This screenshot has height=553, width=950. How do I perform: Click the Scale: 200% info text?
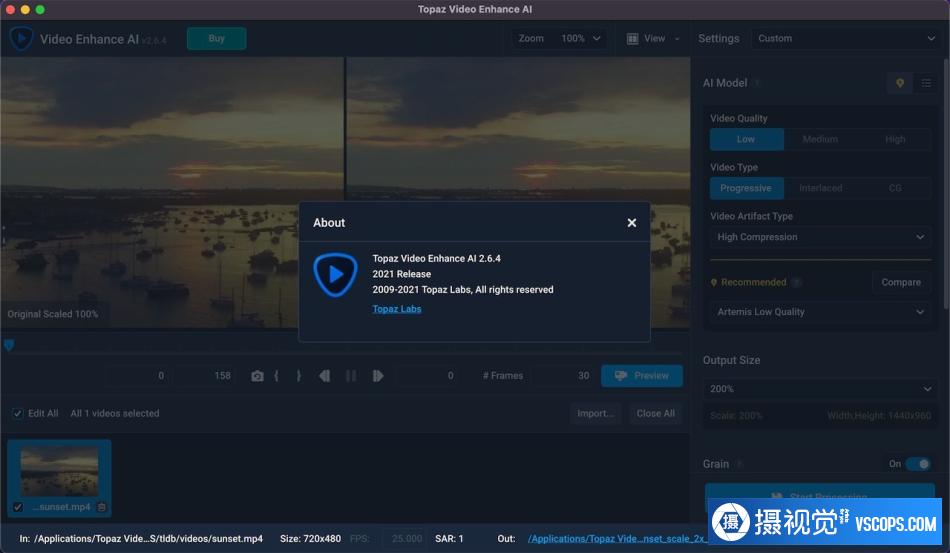736,416
